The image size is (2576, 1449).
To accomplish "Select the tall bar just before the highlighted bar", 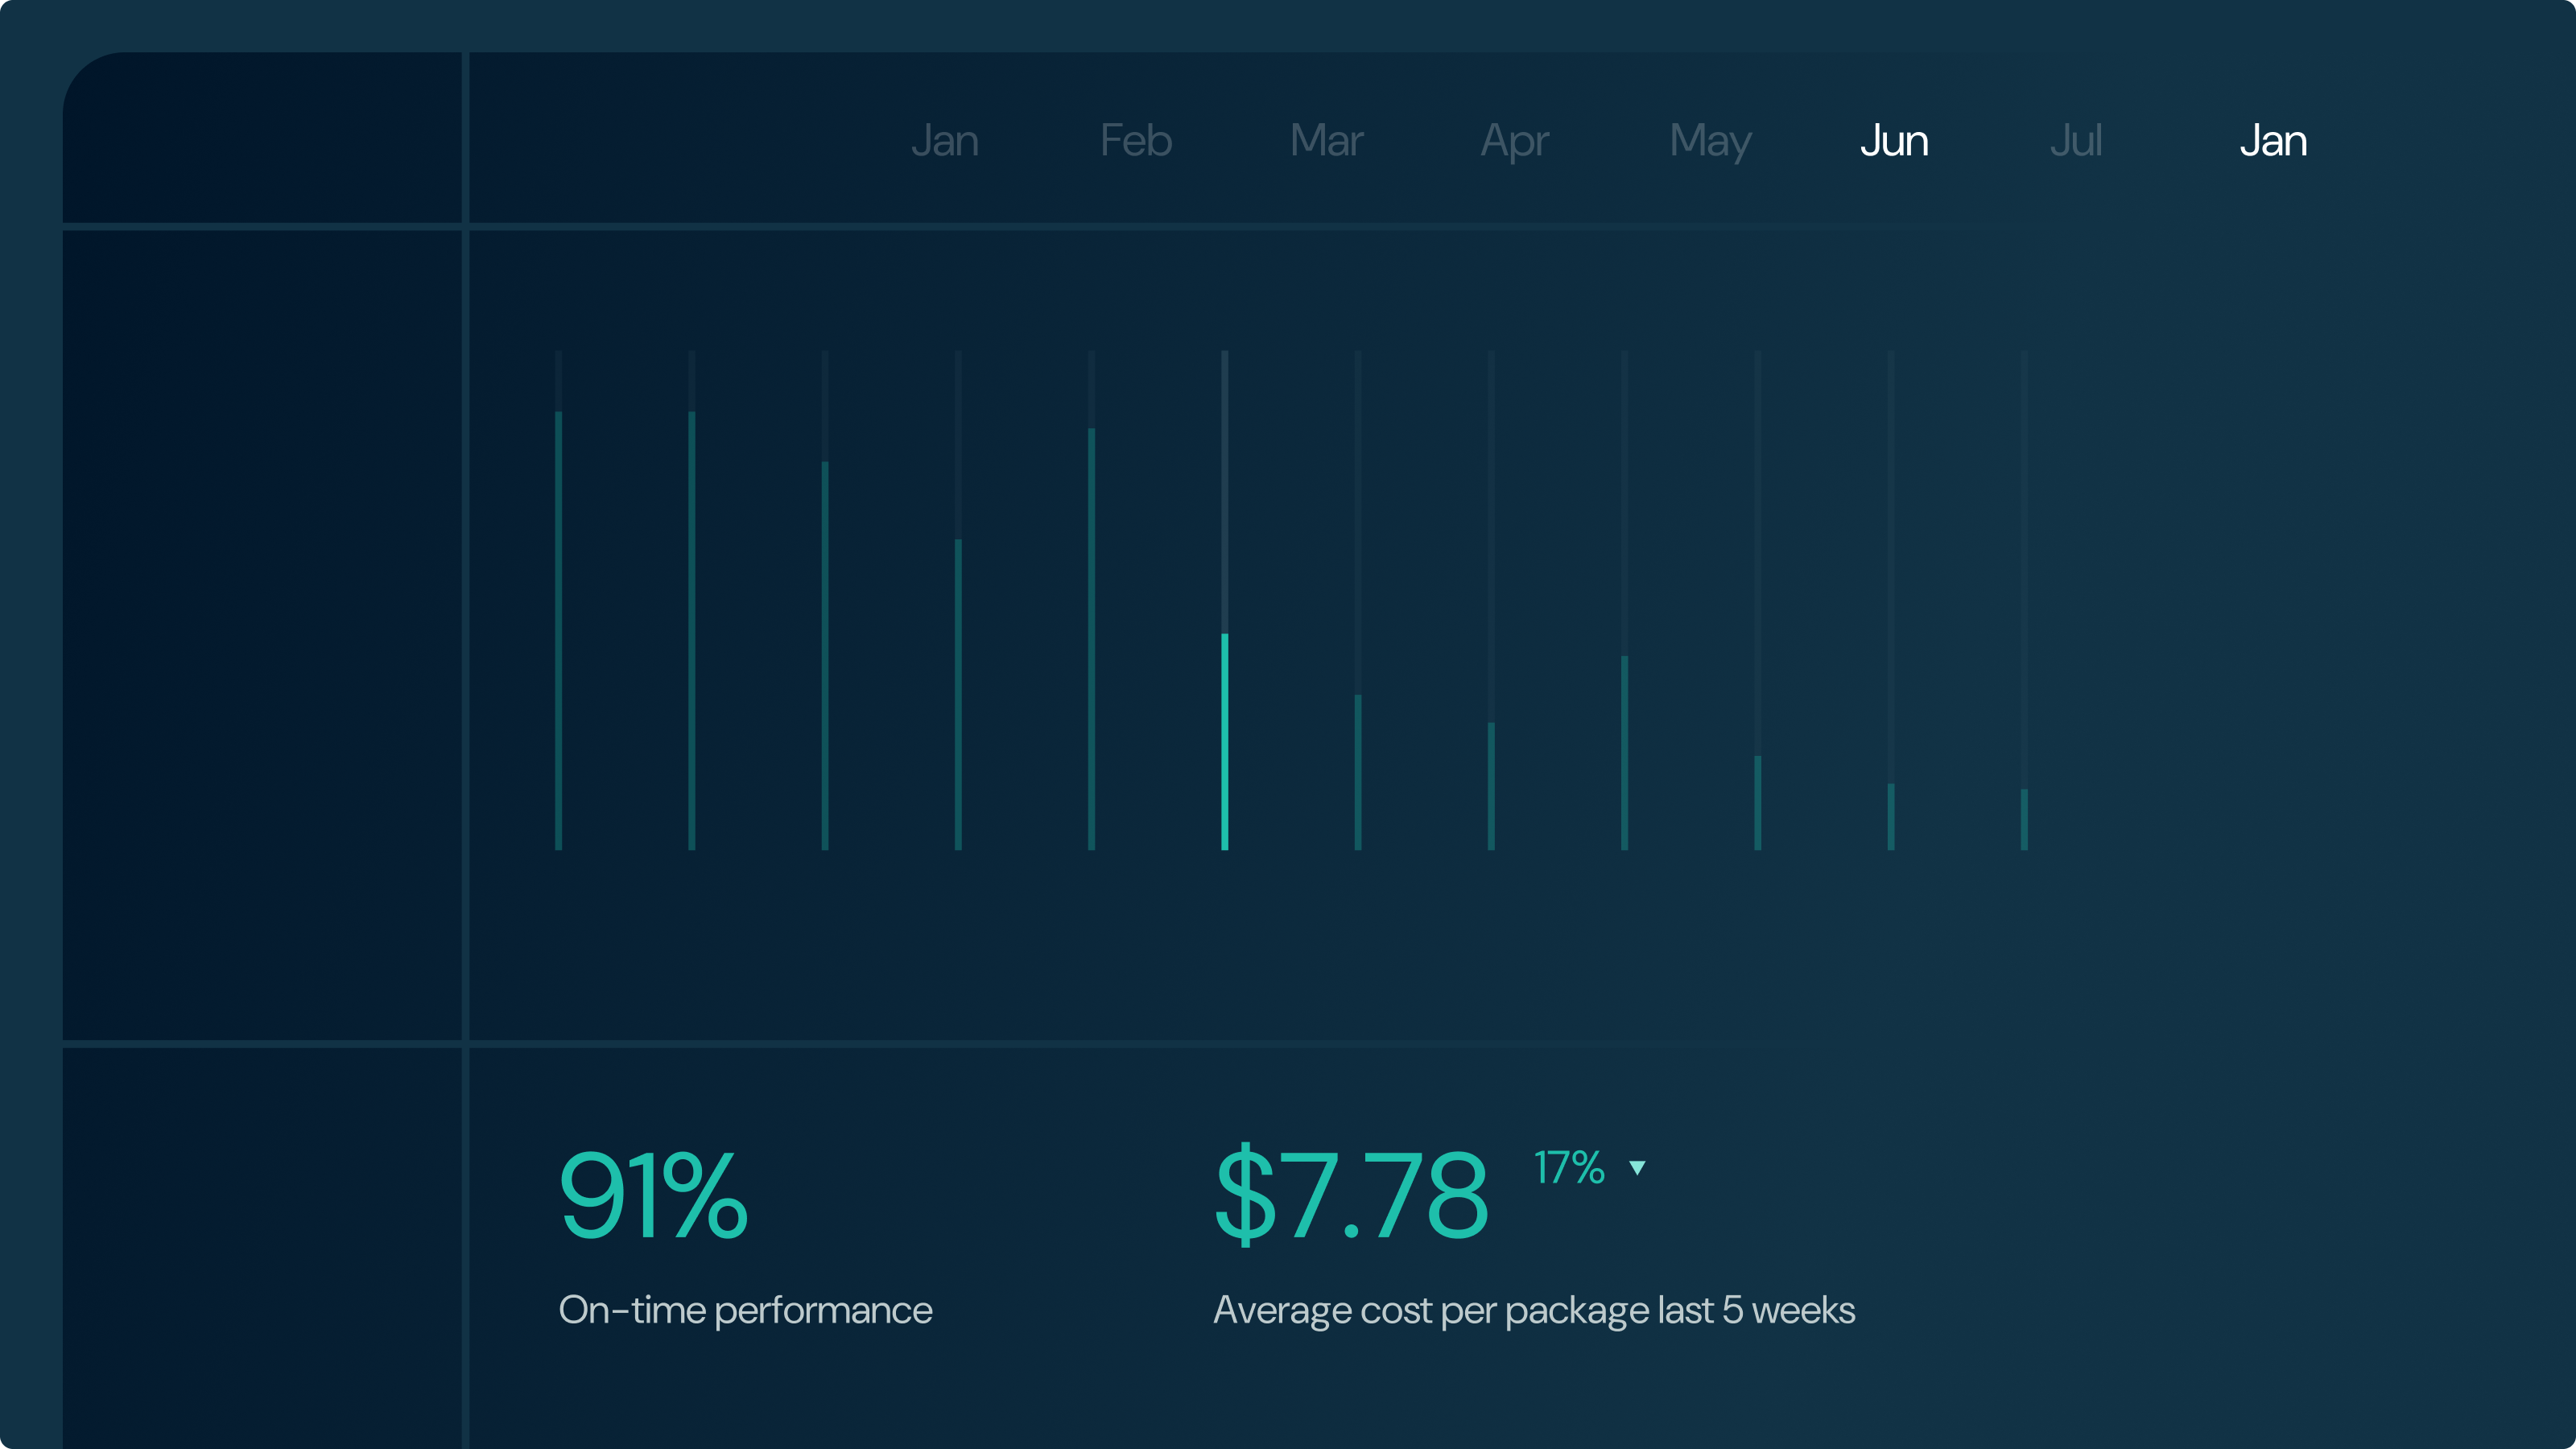I will 1091,638.
